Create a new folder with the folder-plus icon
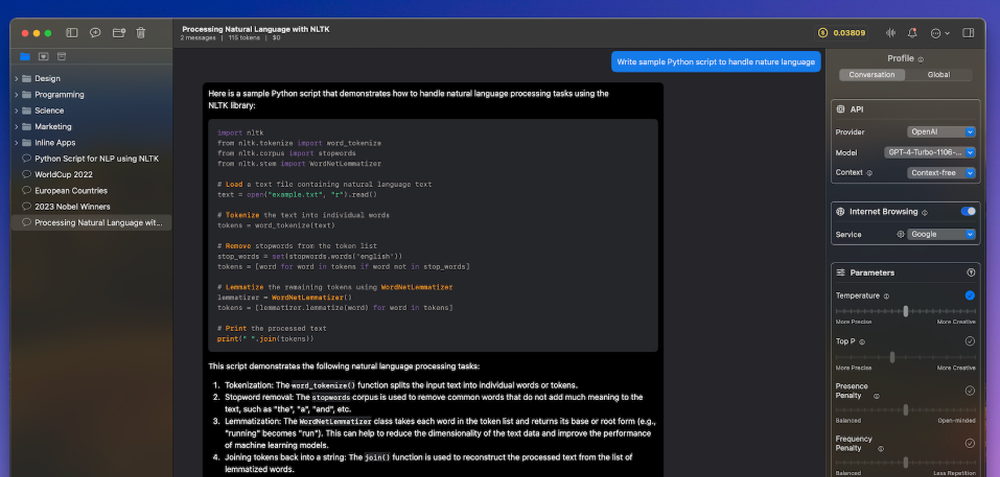The height and width of the screenshot is (477, 1000). [119, 33]
